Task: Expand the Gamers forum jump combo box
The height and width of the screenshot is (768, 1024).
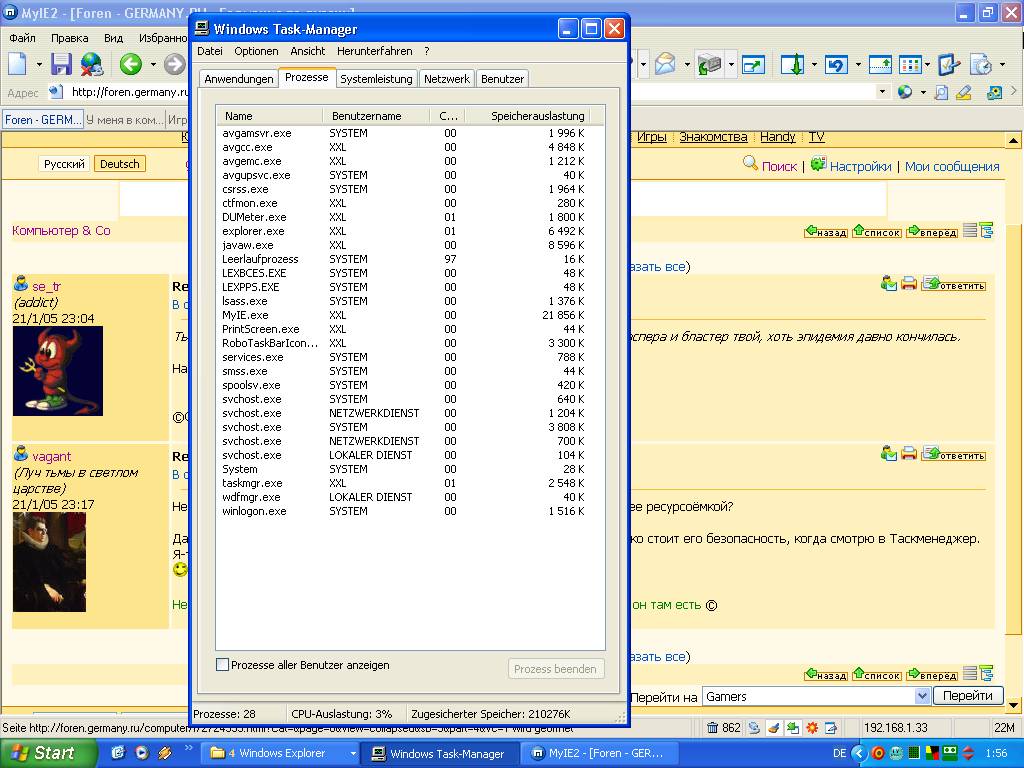Action: [922, 696]
